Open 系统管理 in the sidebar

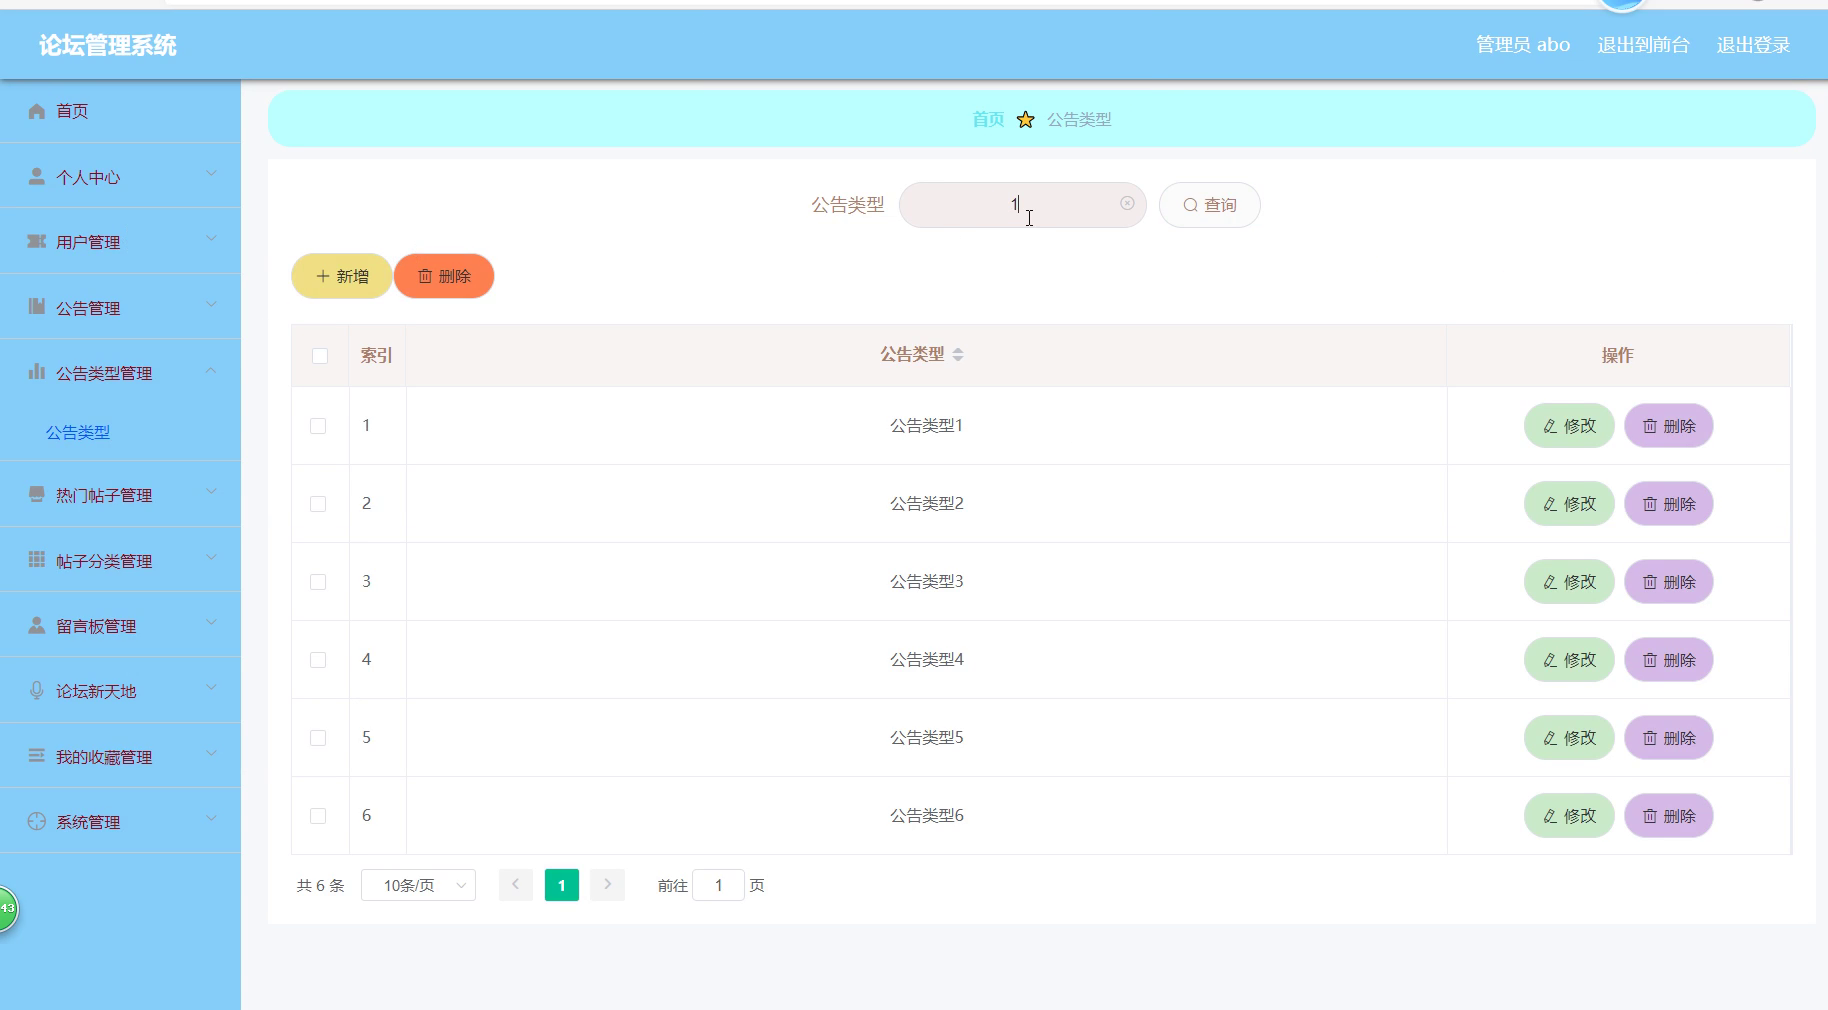point(120,822)
